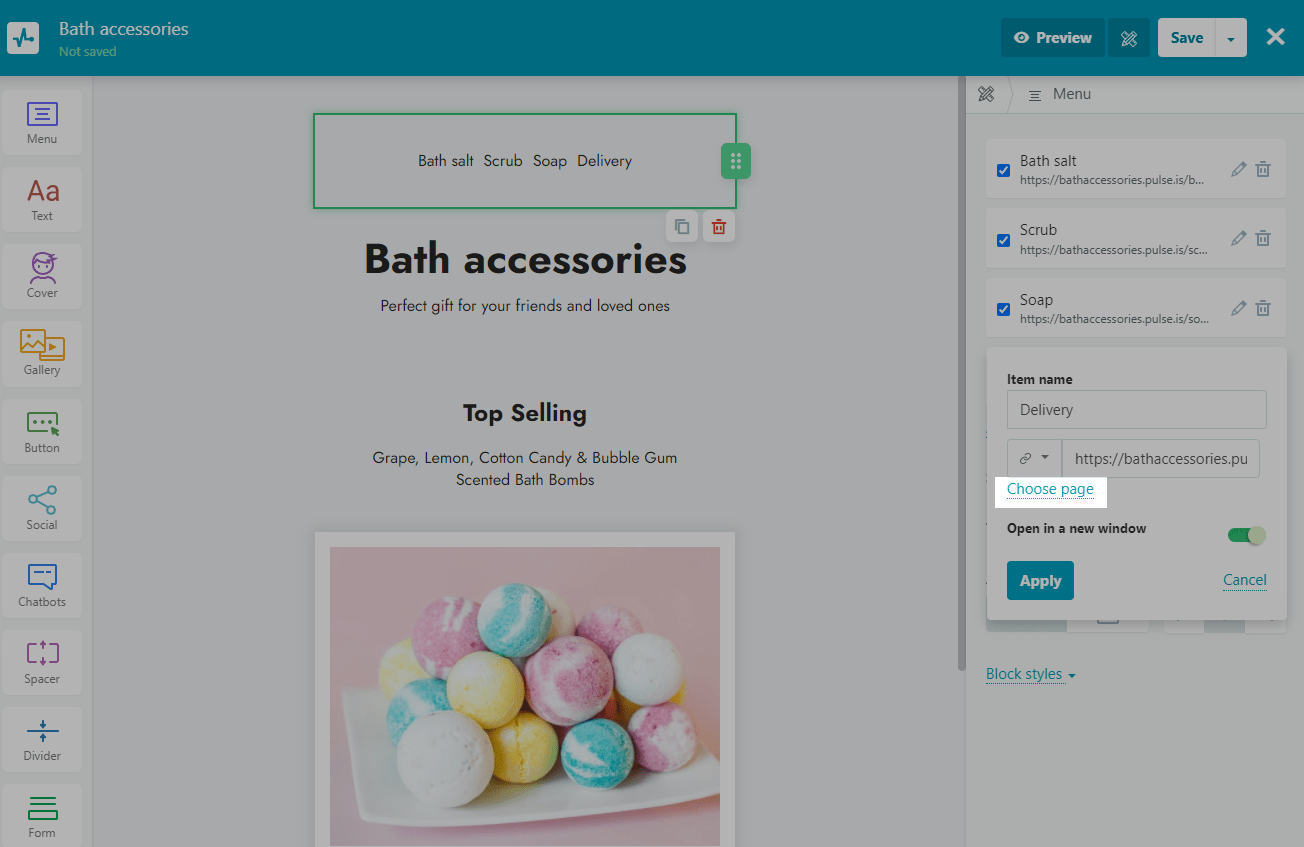Delete the selected menu block with red trash

click(718, 227)
